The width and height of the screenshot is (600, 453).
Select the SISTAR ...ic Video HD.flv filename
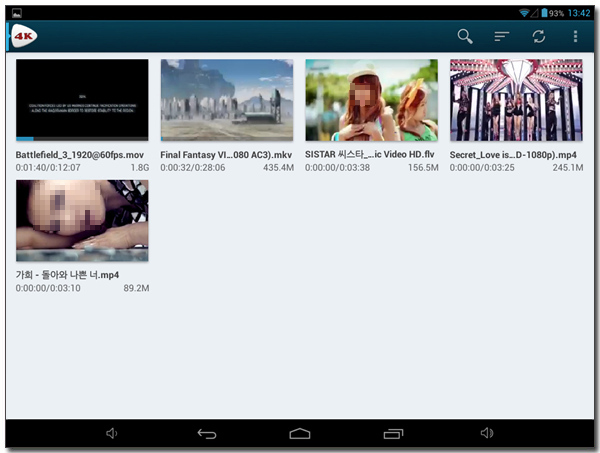(x=370, y=155)
